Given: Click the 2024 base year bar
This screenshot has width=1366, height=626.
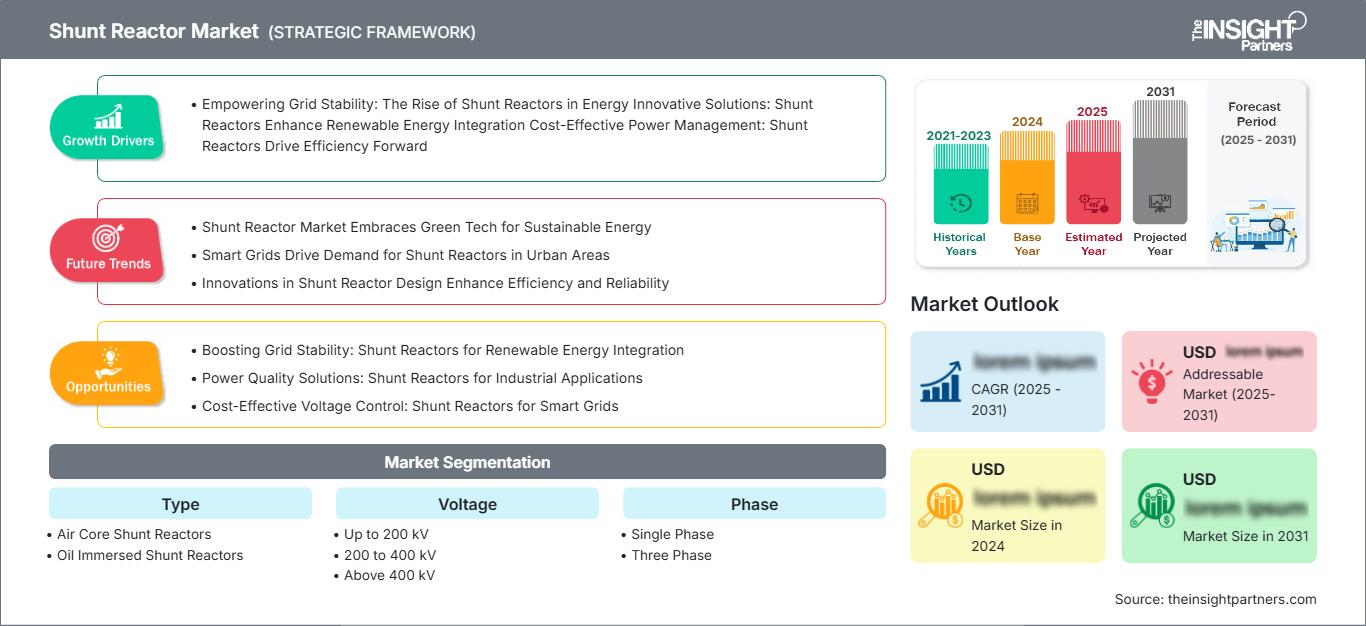Looking at the screenshot, I should click(1027, 177).
